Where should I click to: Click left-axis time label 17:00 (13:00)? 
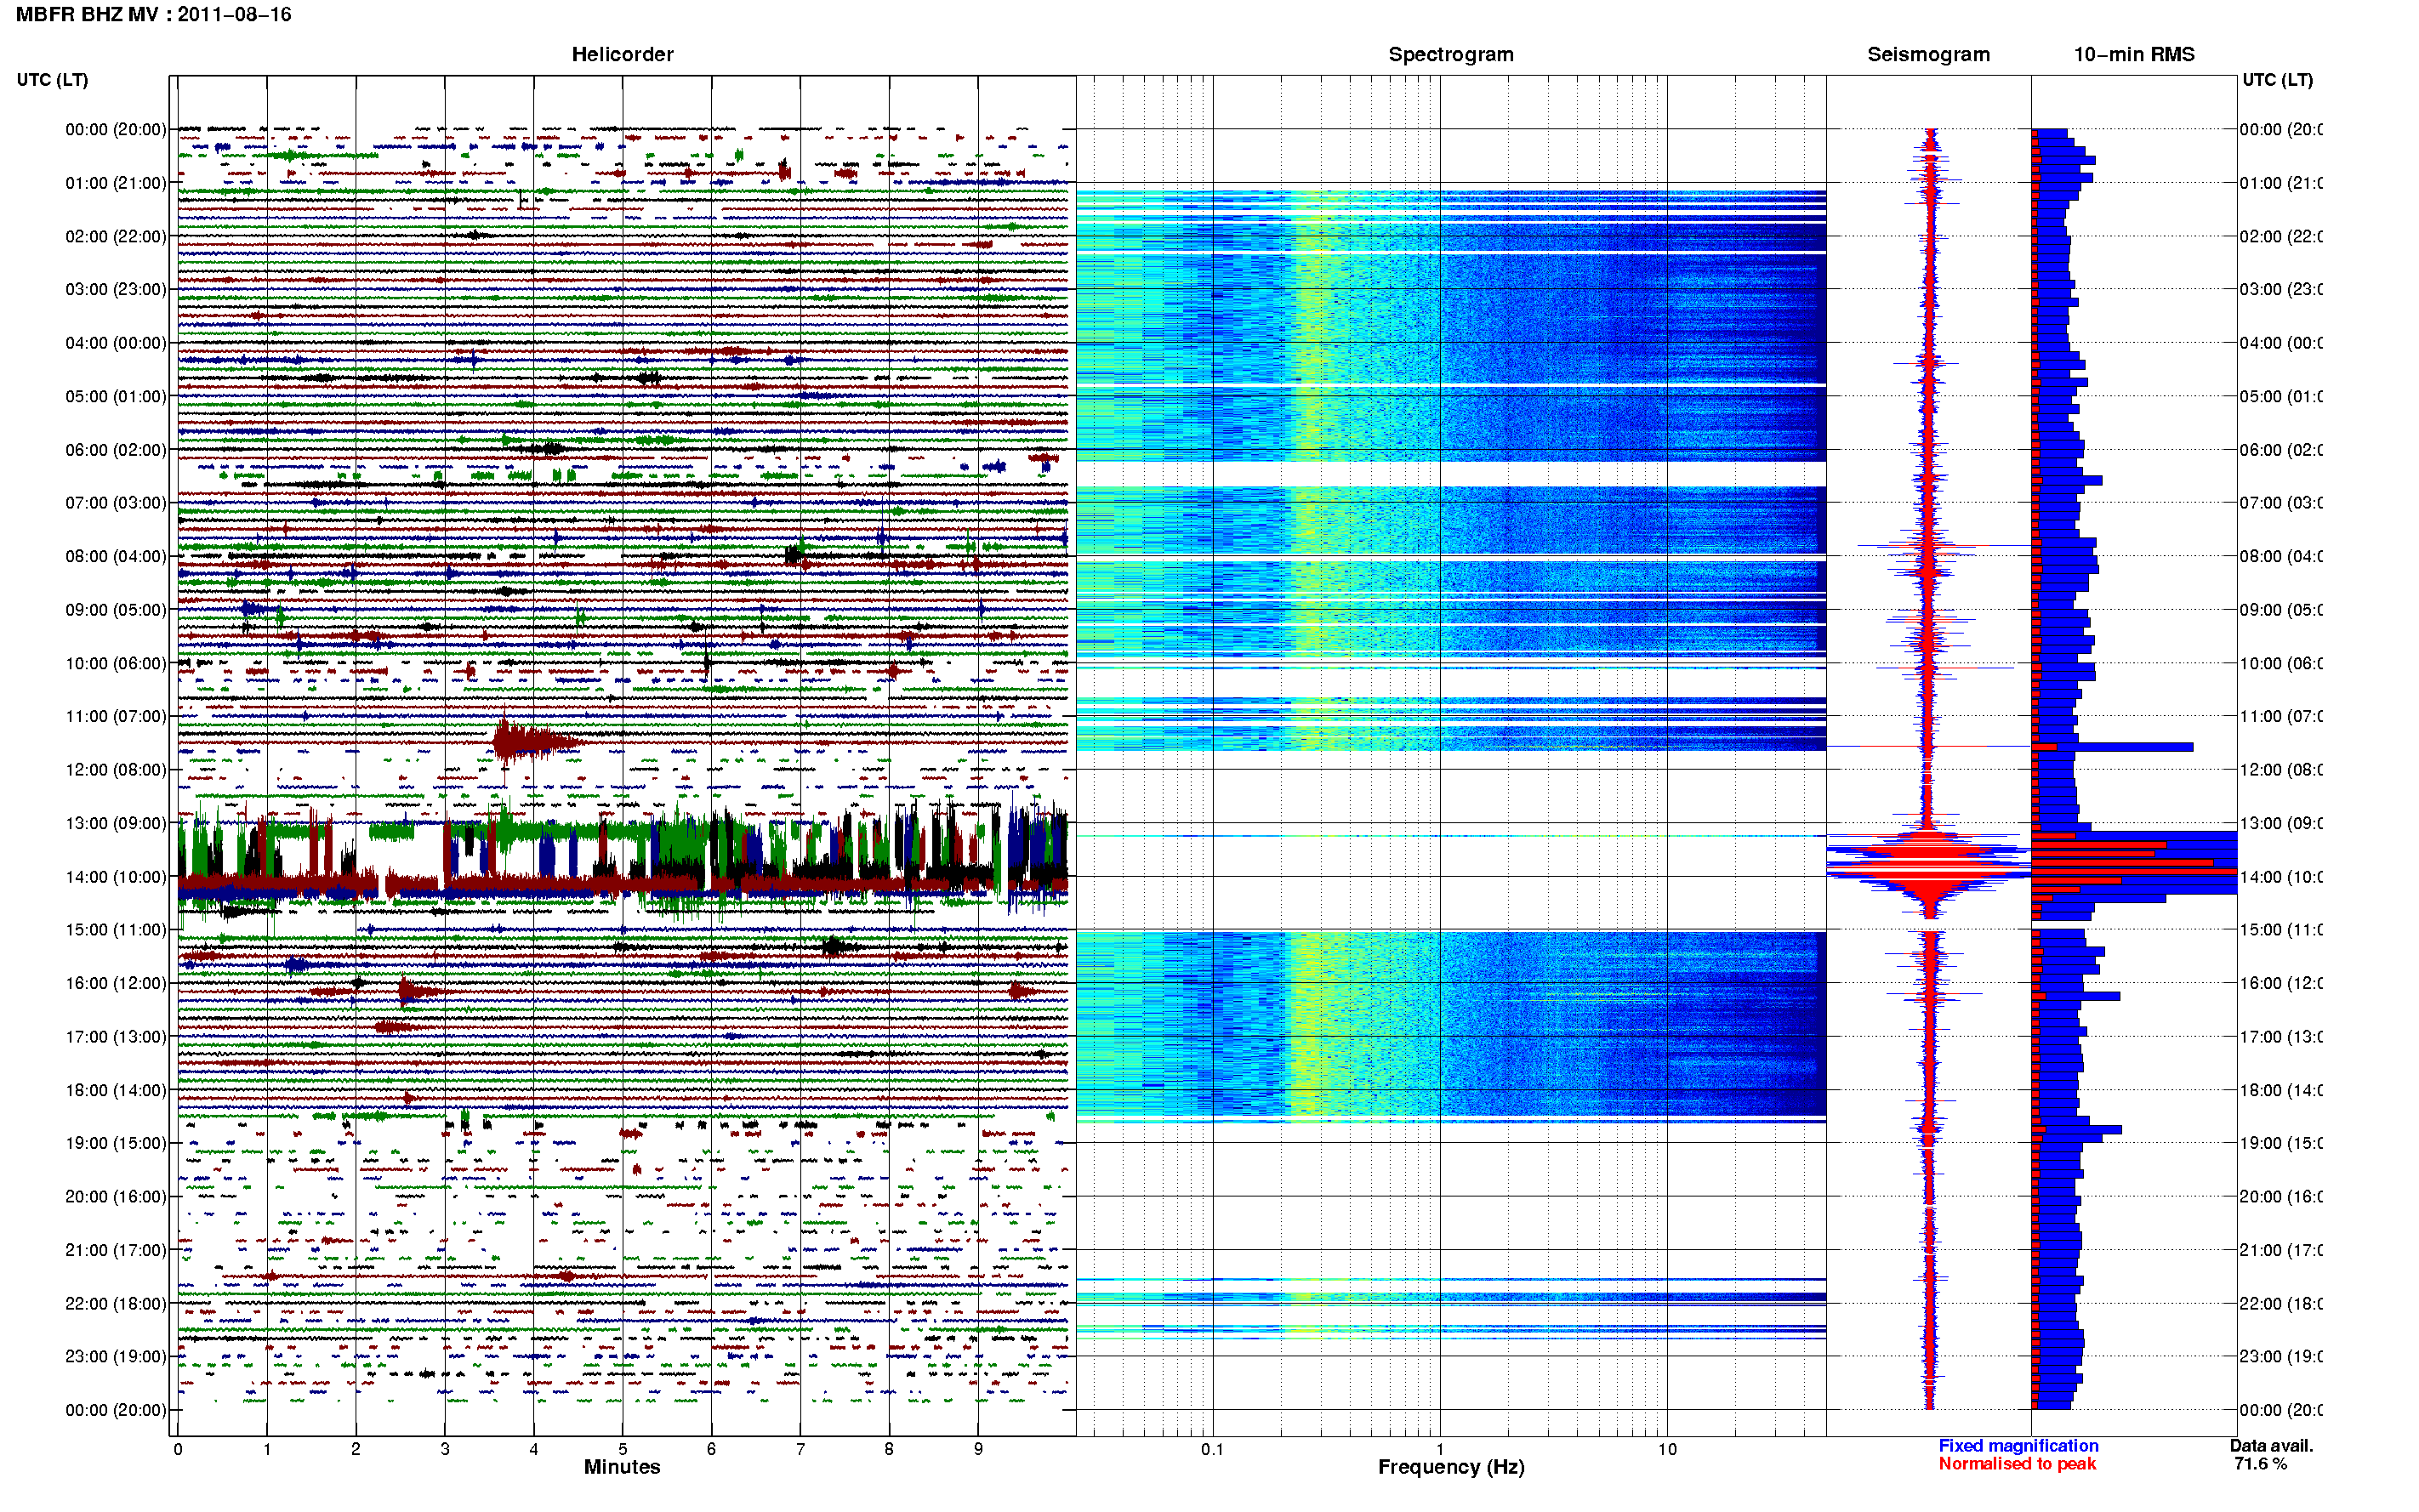tap(116, 1037)
